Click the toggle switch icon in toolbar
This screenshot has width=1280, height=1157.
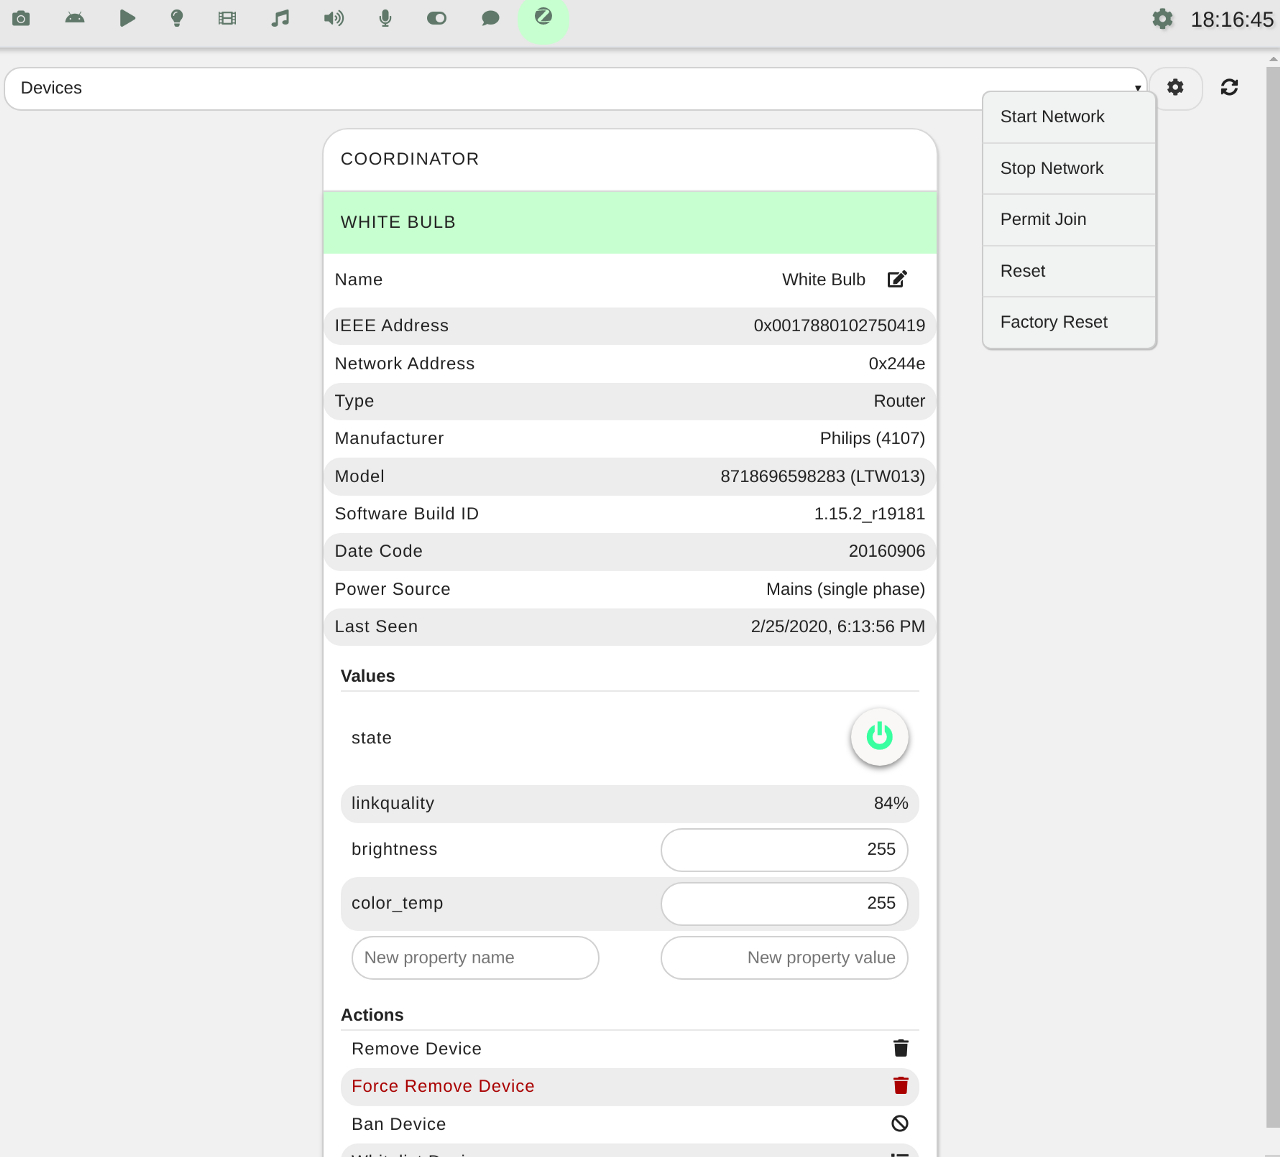click(x=437, y=18)
